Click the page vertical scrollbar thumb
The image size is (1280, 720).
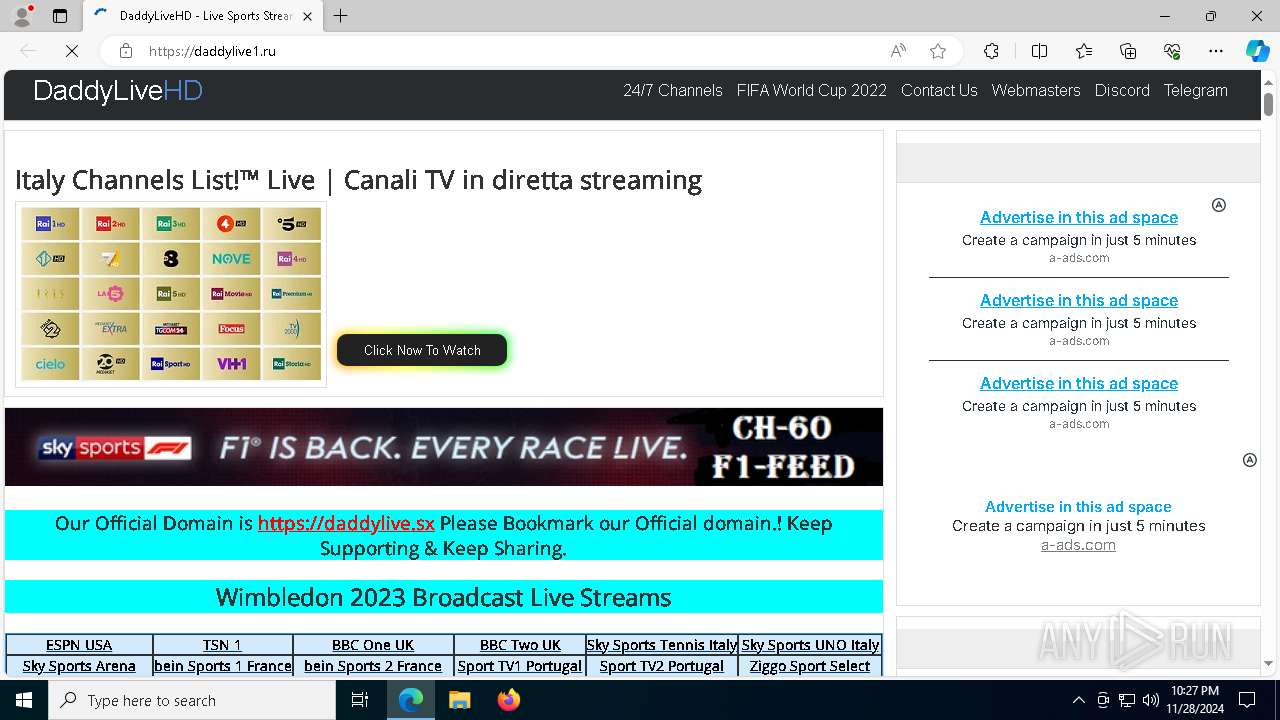click(x=1268, y=104)
